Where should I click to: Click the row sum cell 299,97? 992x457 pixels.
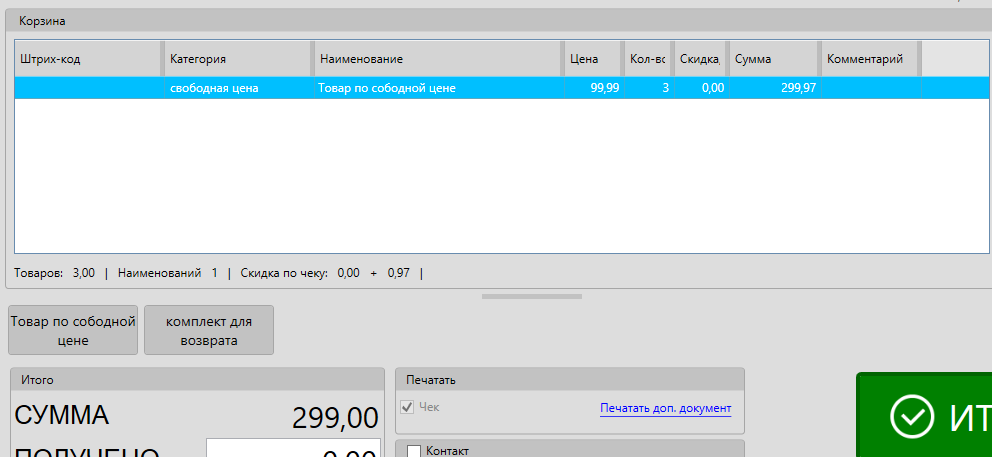tap(773, 88)
